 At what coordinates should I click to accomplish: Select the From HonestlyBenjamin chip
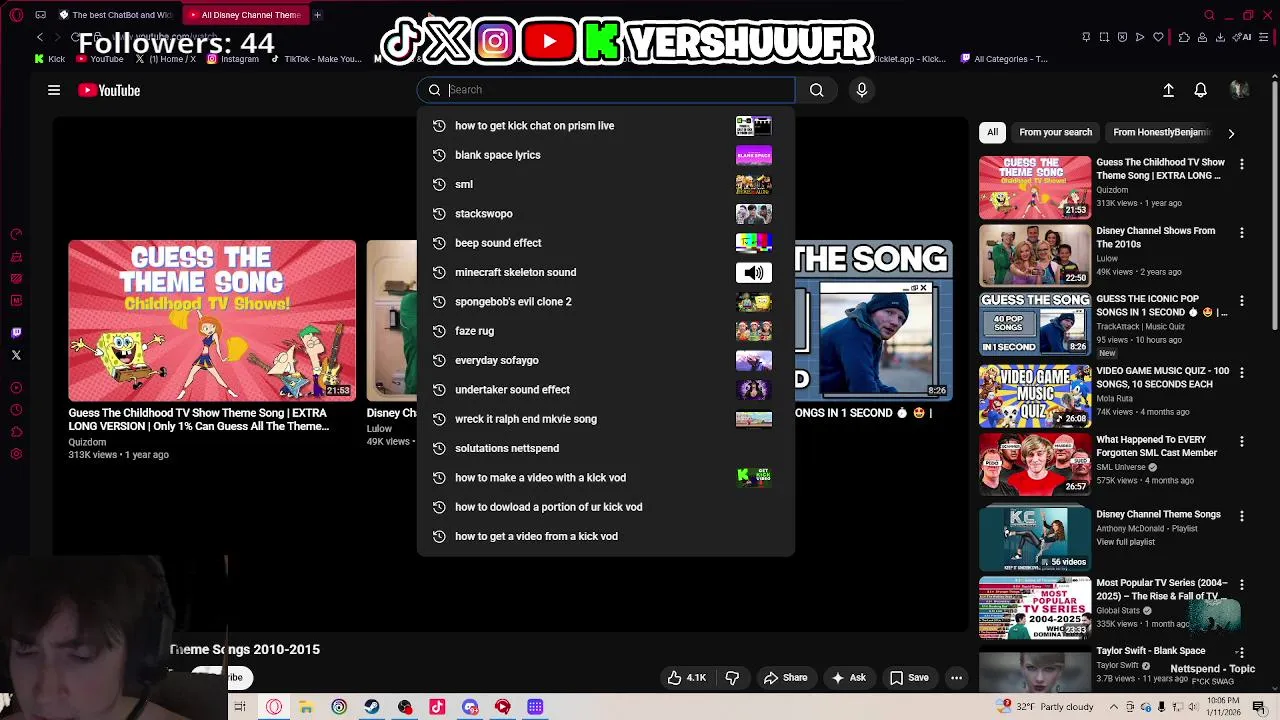point(1161,132)
